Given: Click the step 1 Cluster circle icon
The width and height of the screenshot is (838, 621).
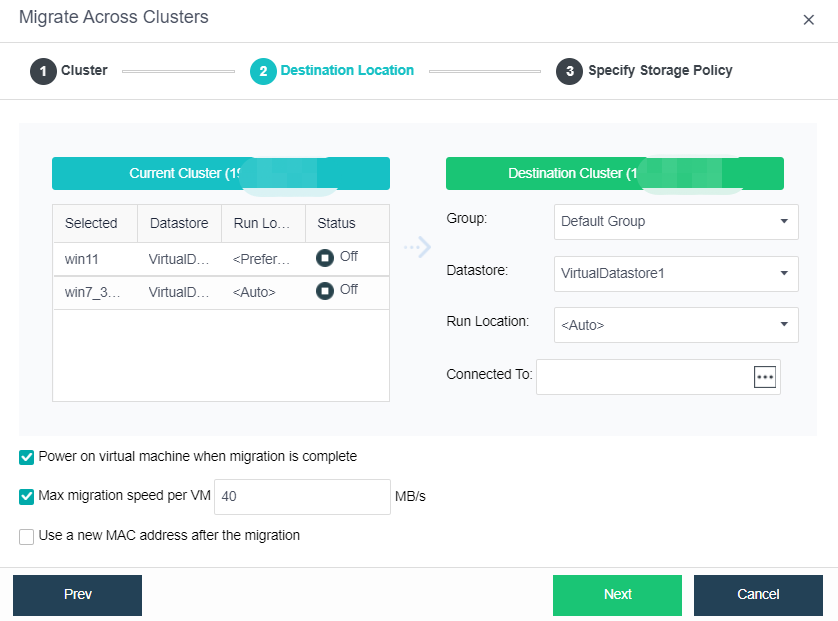Looking at the screenshot, I should (43, 72).
